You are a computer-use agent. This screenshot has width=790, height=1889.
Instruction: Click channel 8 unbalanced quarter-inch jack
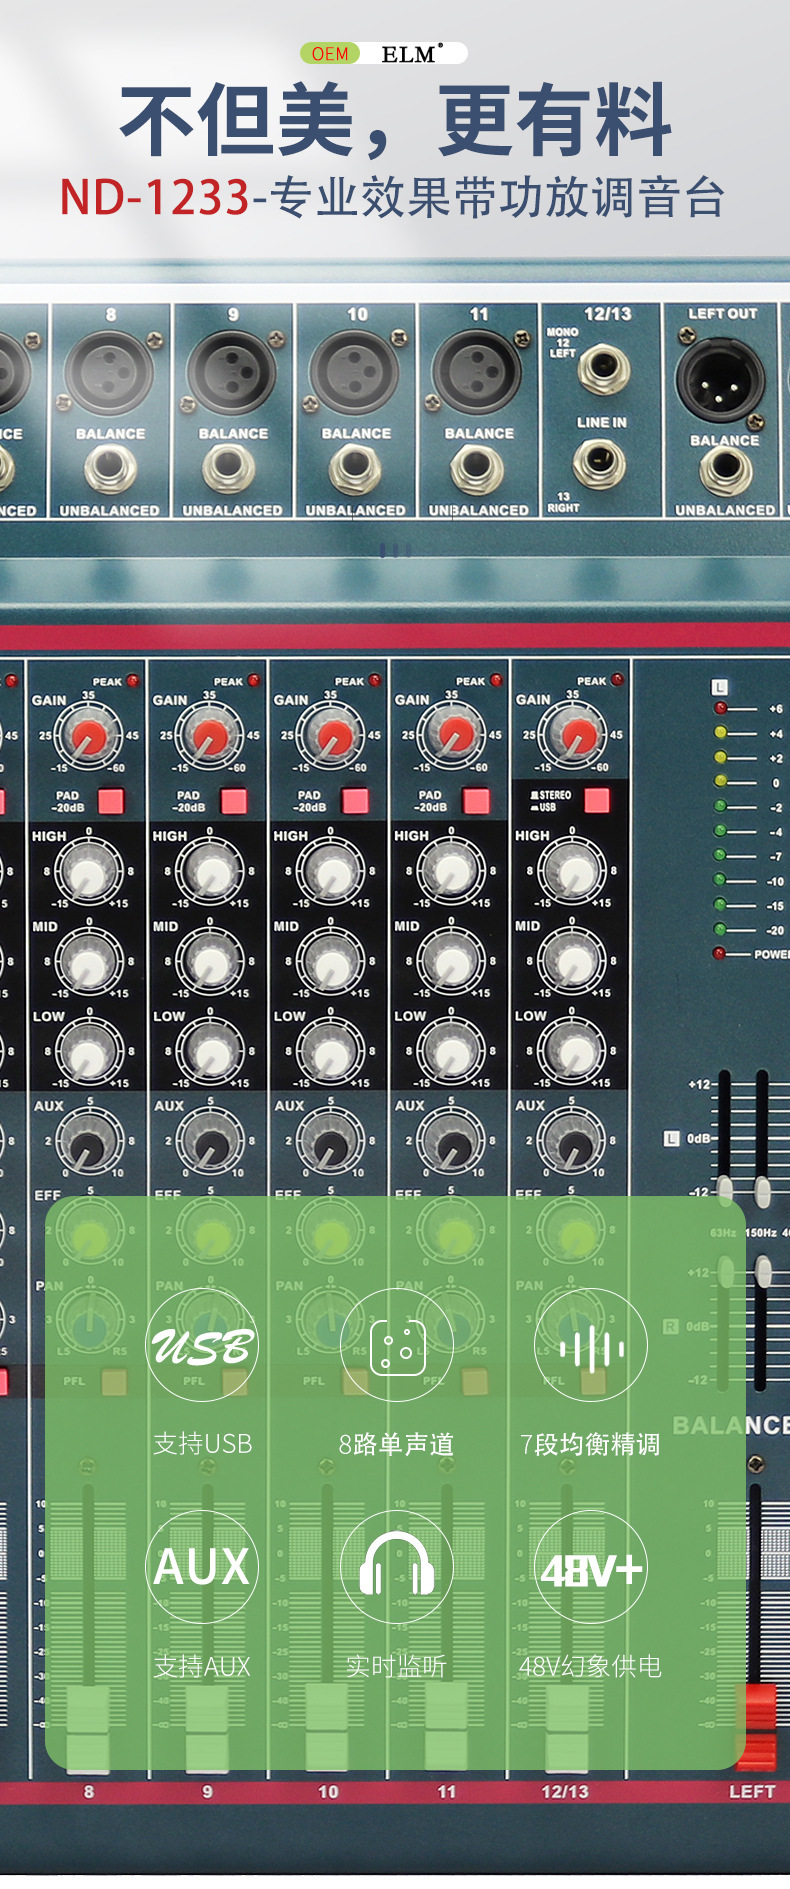(x=110, y=470)
